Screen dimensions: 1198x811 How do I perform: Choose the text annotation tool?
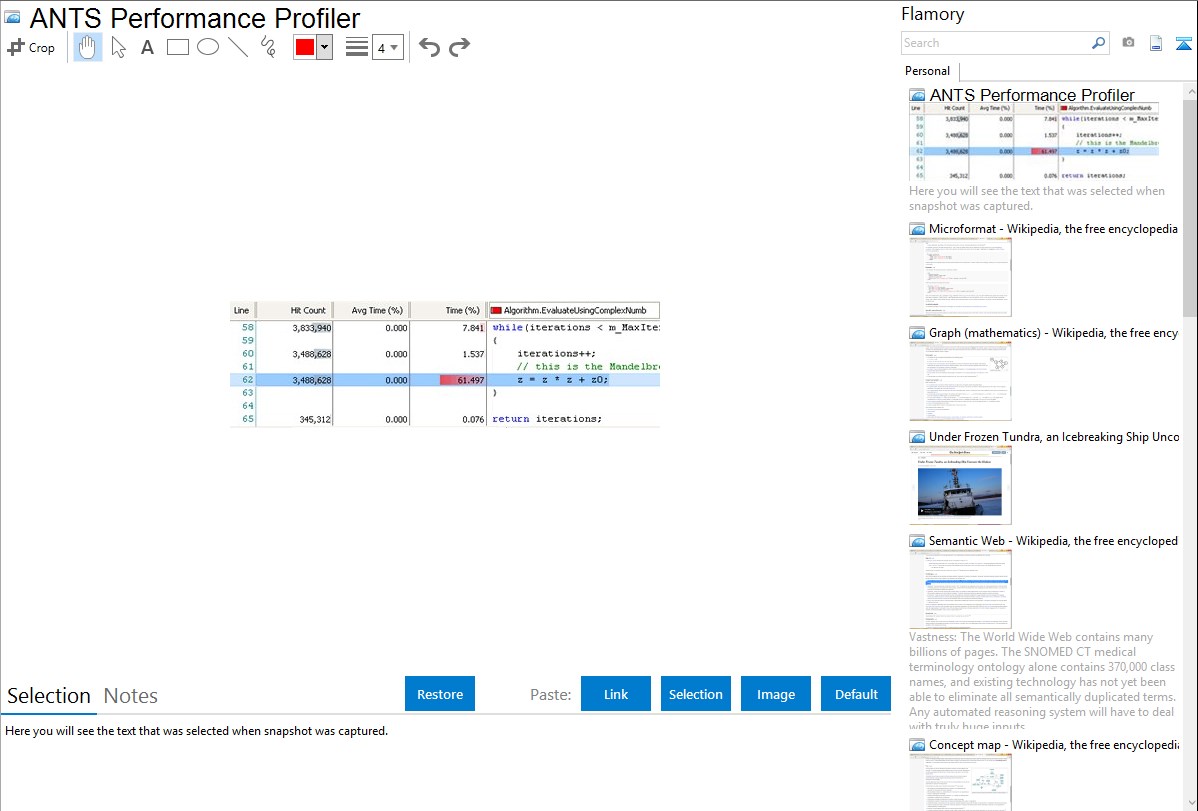click(147, 47)
